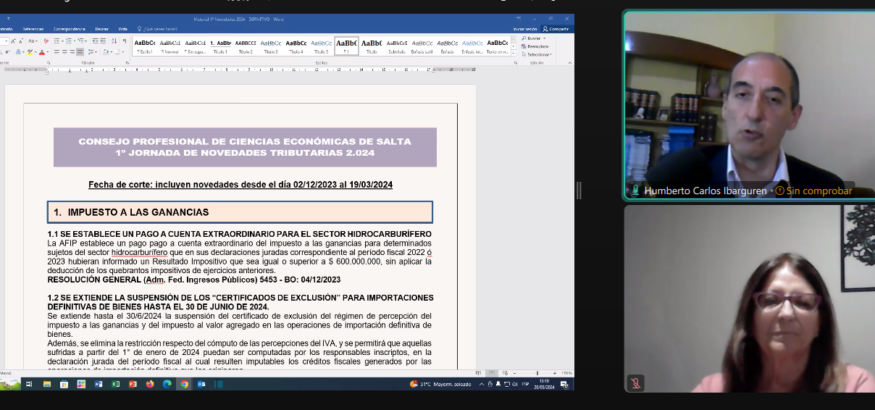Click the zoom out minus button
The image size is (875, 410).
(x=515, y=373)
